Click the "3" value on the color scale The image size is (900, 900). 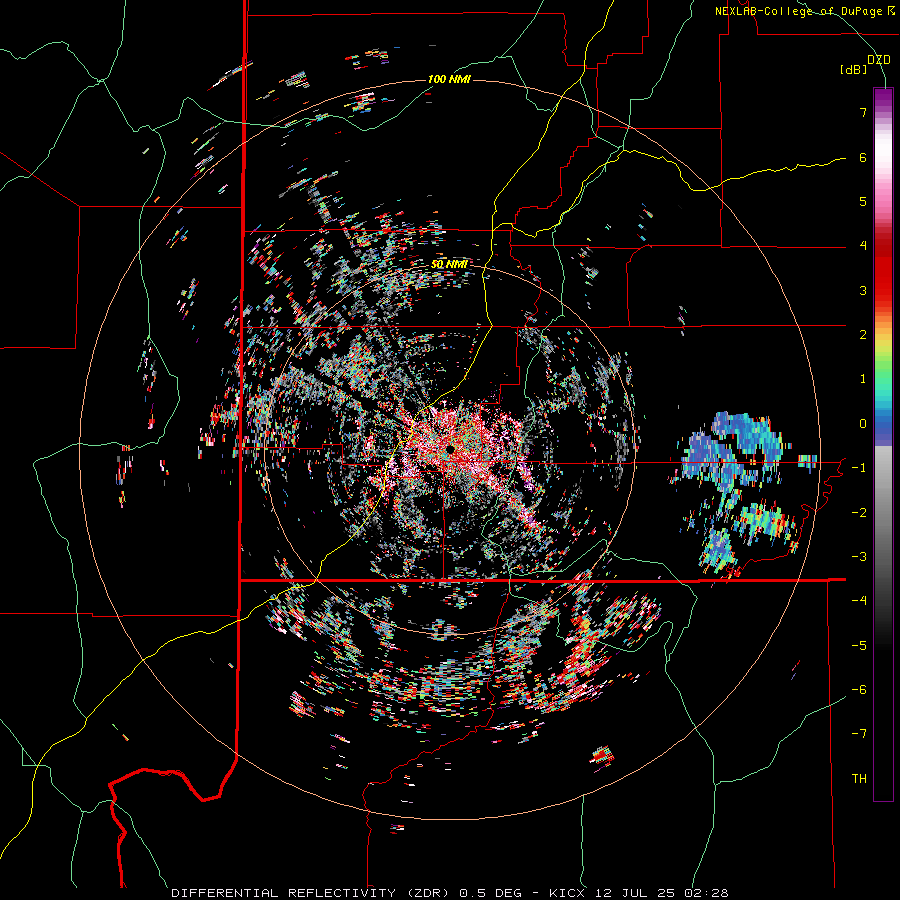point(863,290)
